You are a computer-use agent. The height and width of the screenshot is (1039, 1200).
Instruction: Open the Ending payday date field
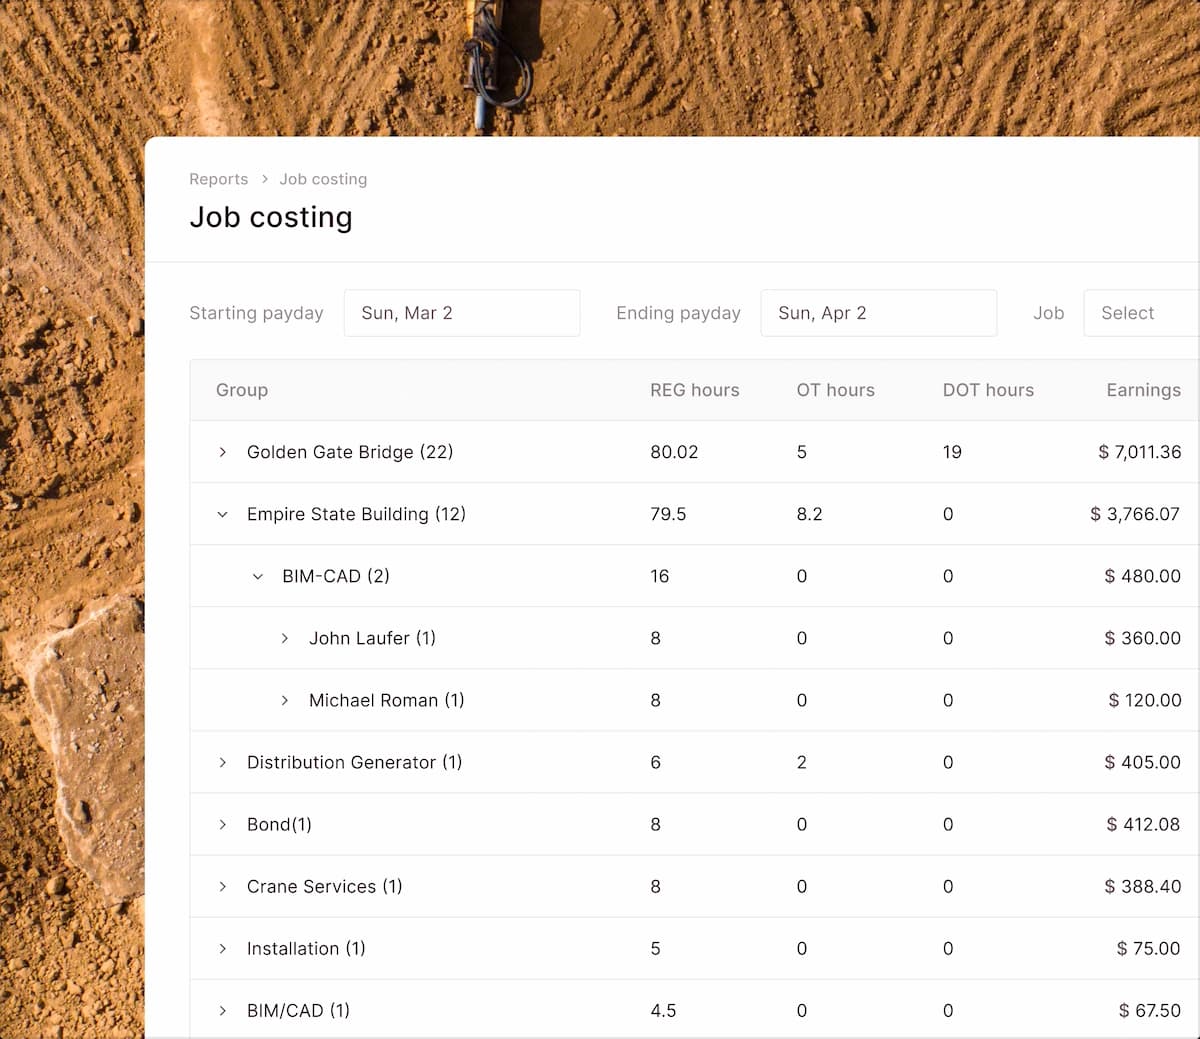click(878, 313)
